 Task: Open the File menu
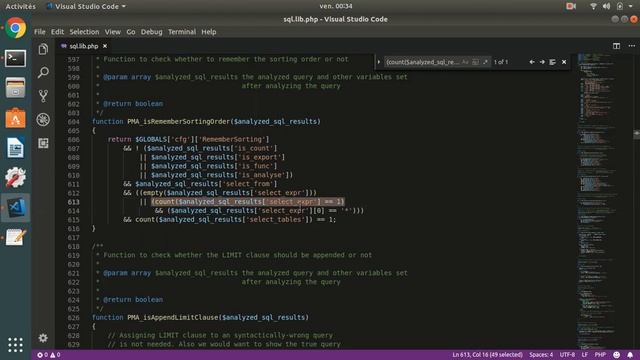pos(40,32)
